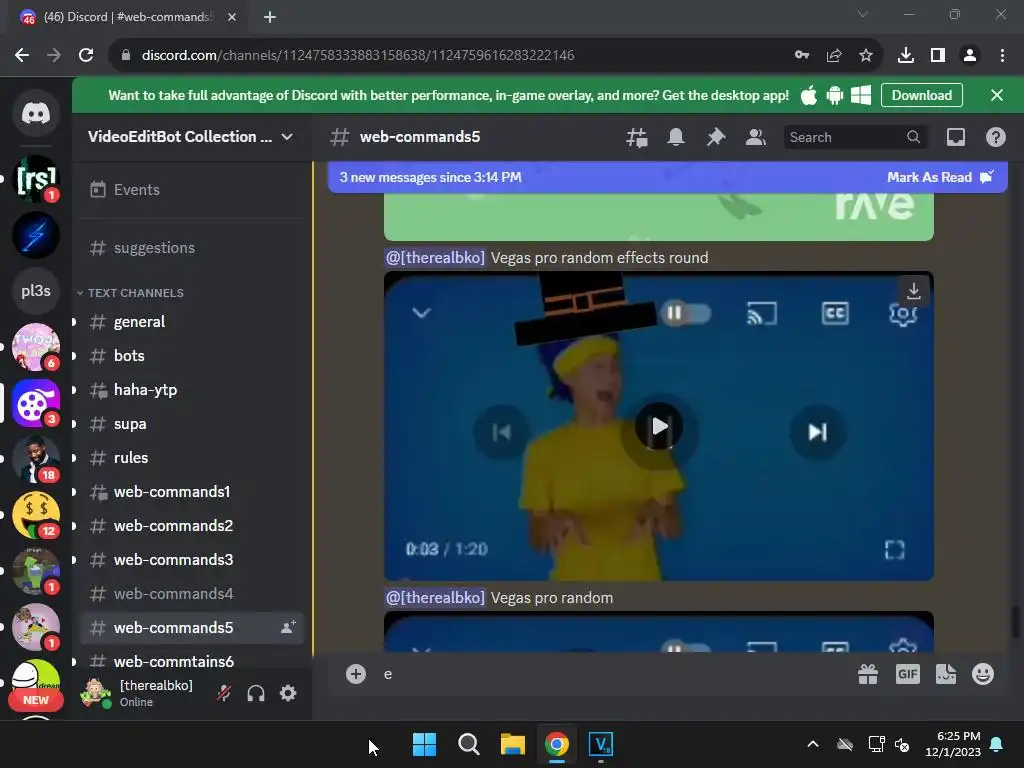
Task: Toggle the autoplay switch on video
Action: [684, 313]
